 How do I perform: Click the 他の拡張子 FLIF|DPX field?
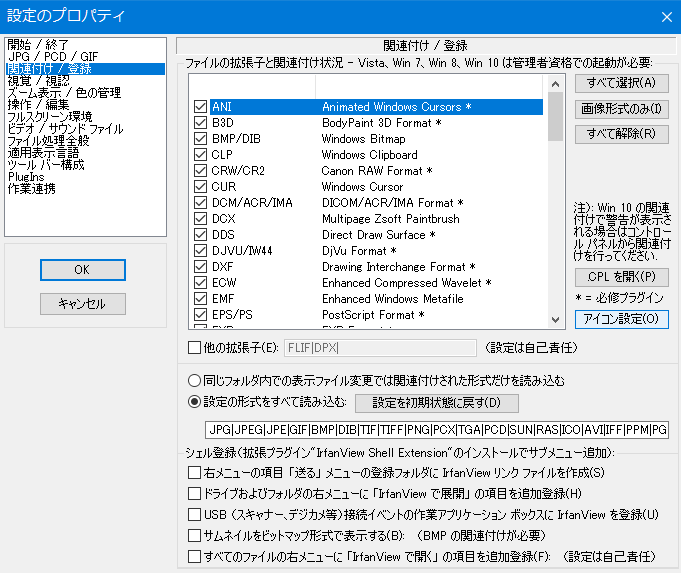click(x=380, y=348)
